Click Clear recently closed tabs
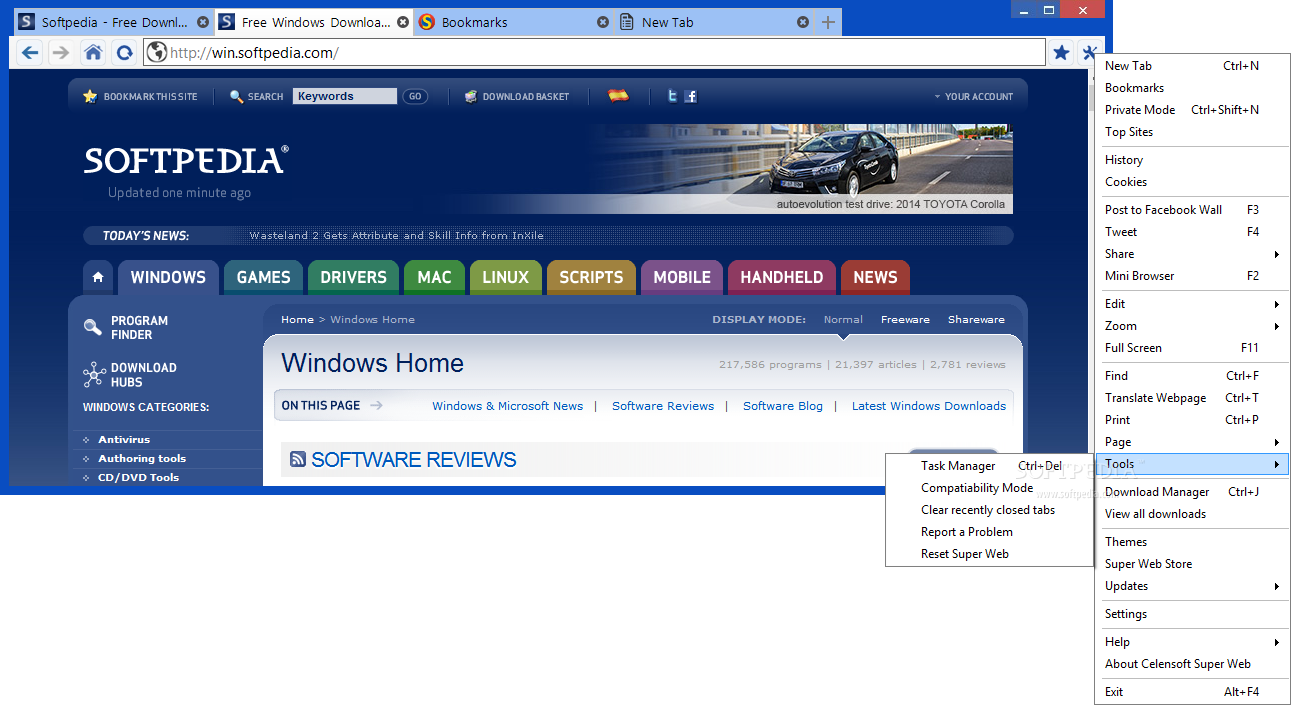 pos(989,510)
